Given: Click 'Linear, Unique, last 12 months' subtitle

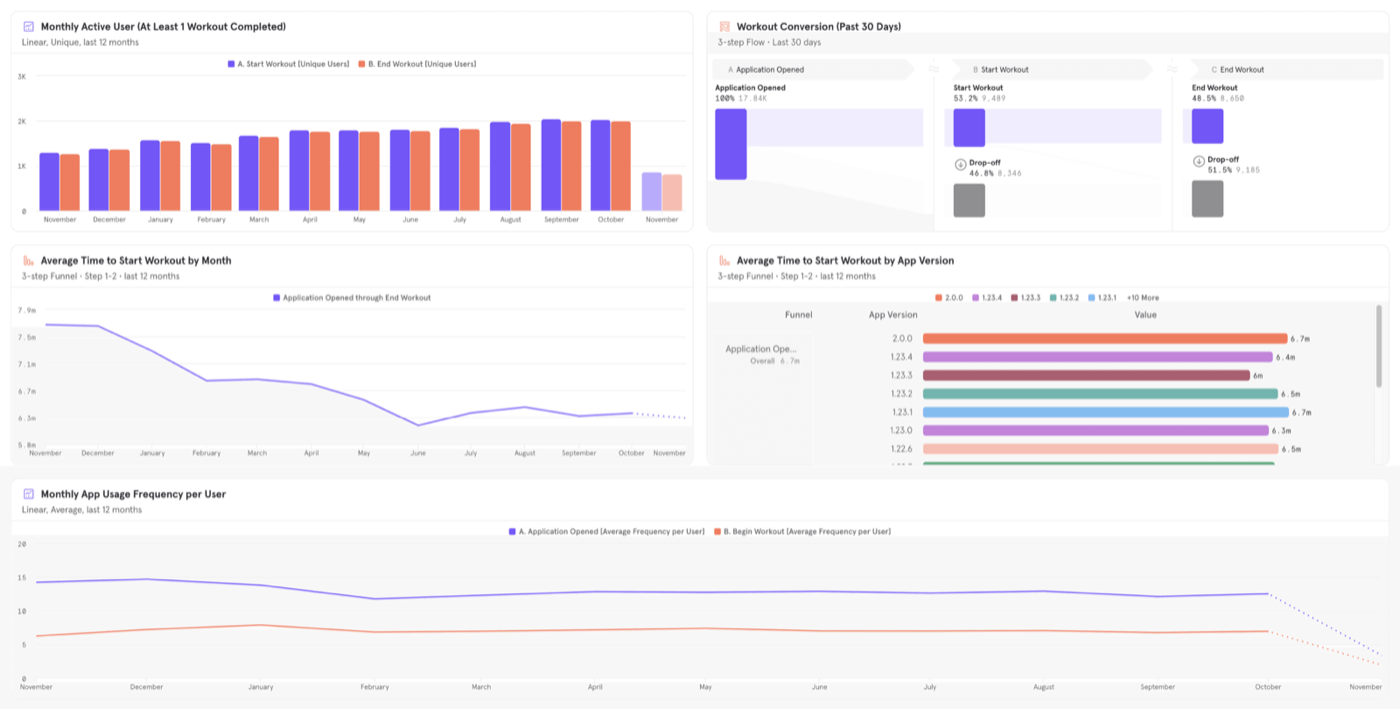Looking at the screenshot, I should pyautogui.click(x=81, y=43).
